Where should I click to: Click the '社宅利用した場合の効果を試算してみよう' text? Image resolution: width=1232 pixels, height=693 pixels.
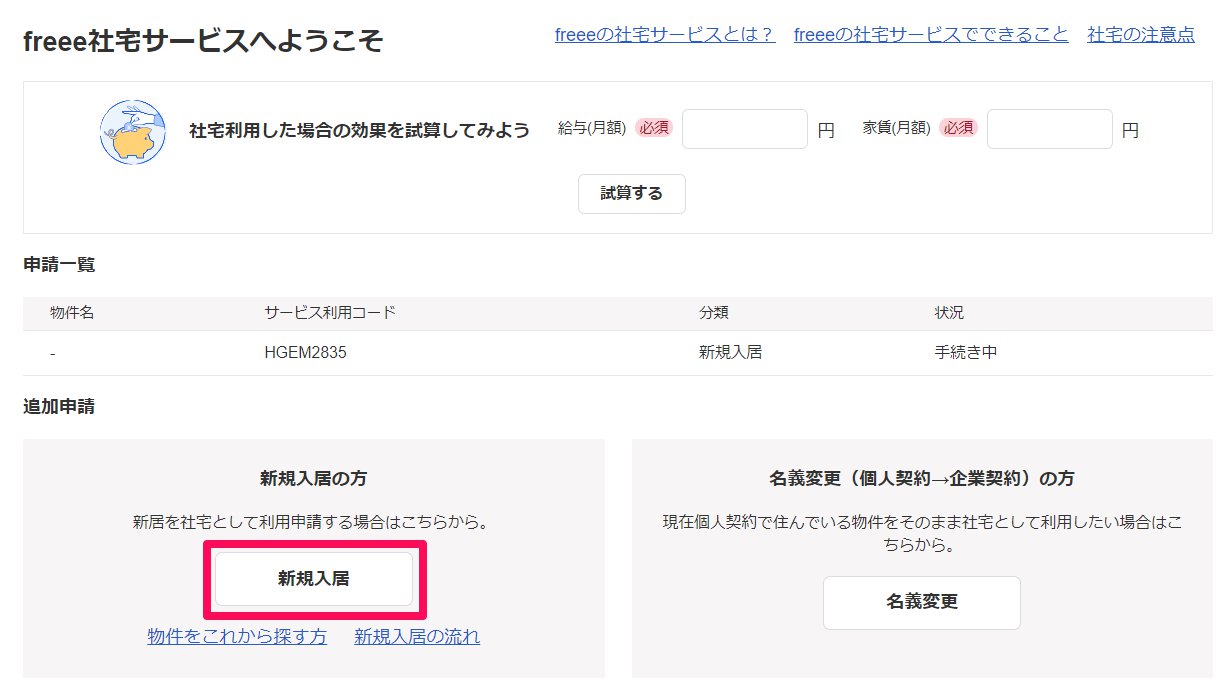point(359,130)
